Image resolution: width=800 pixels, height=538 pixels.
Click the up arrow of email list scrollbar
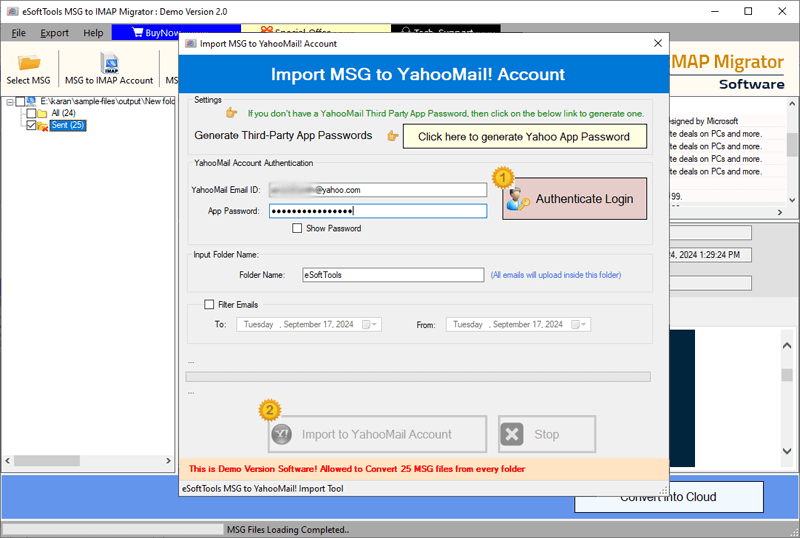(792, 104)
